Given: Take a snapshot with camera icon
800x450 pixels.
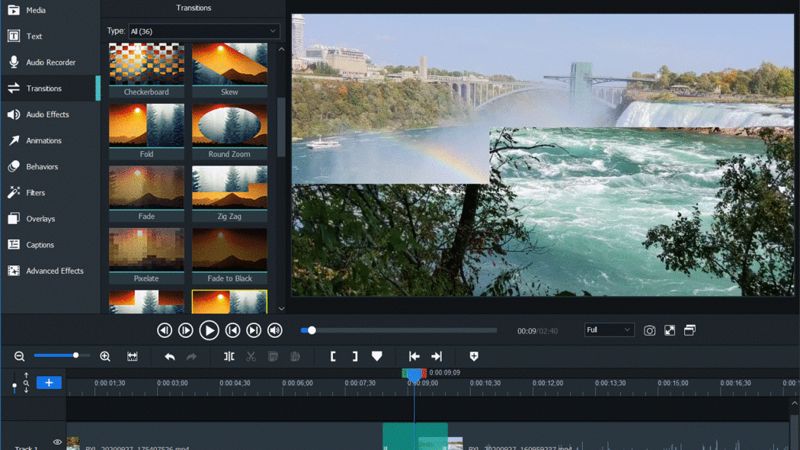Looking at the screenshot, I should (649, 331).
